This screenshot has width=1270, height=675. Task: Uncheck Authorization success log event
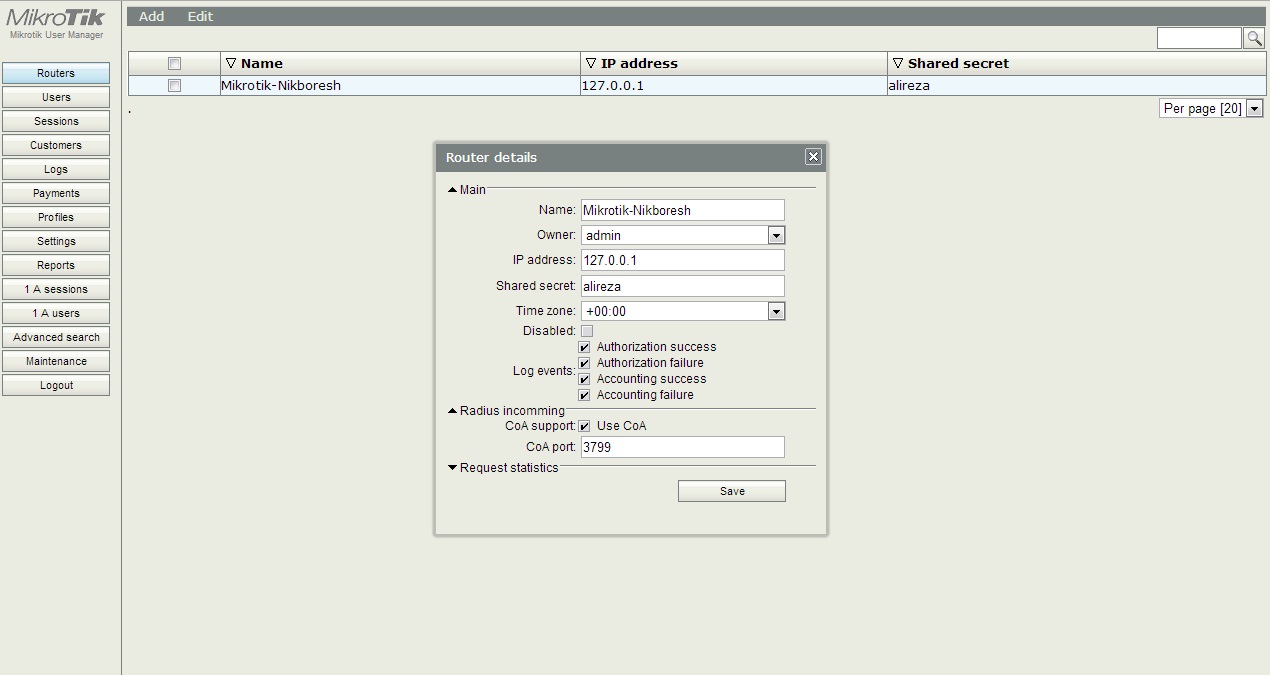585,347
